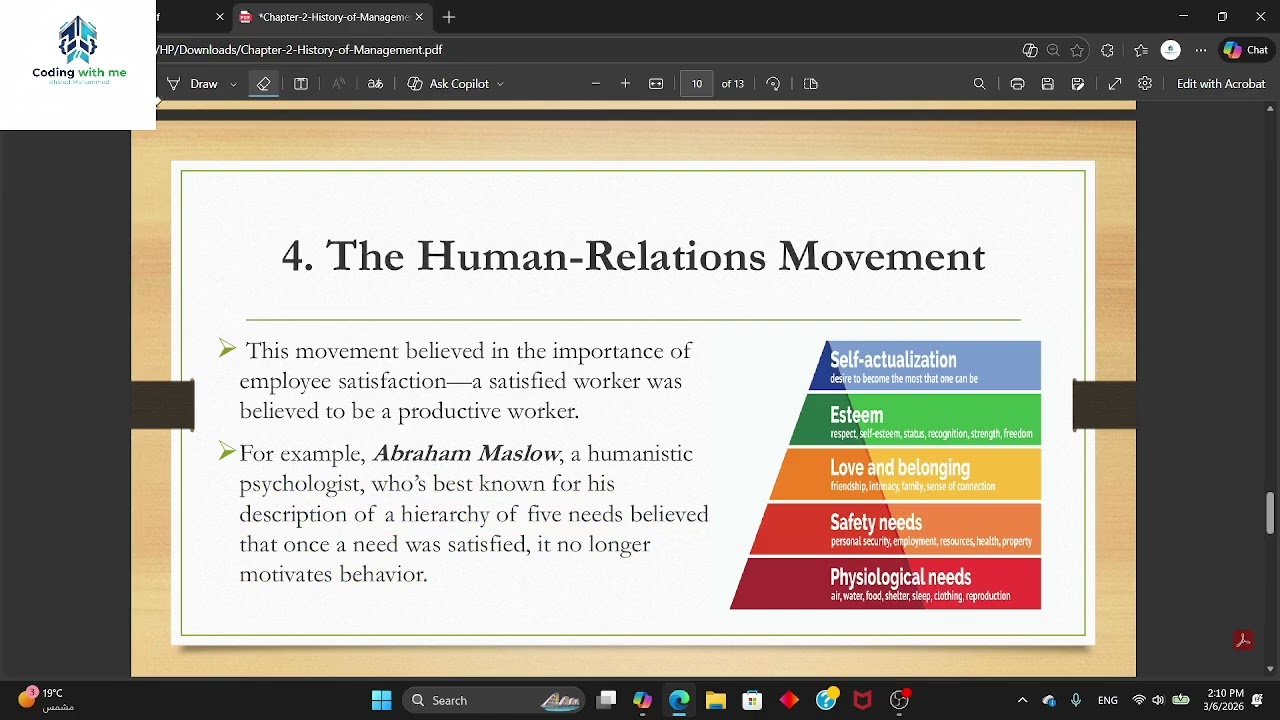Open the Settings and more ellipsis menu
The image size is (1280, 720).
tap(1201, 50)
